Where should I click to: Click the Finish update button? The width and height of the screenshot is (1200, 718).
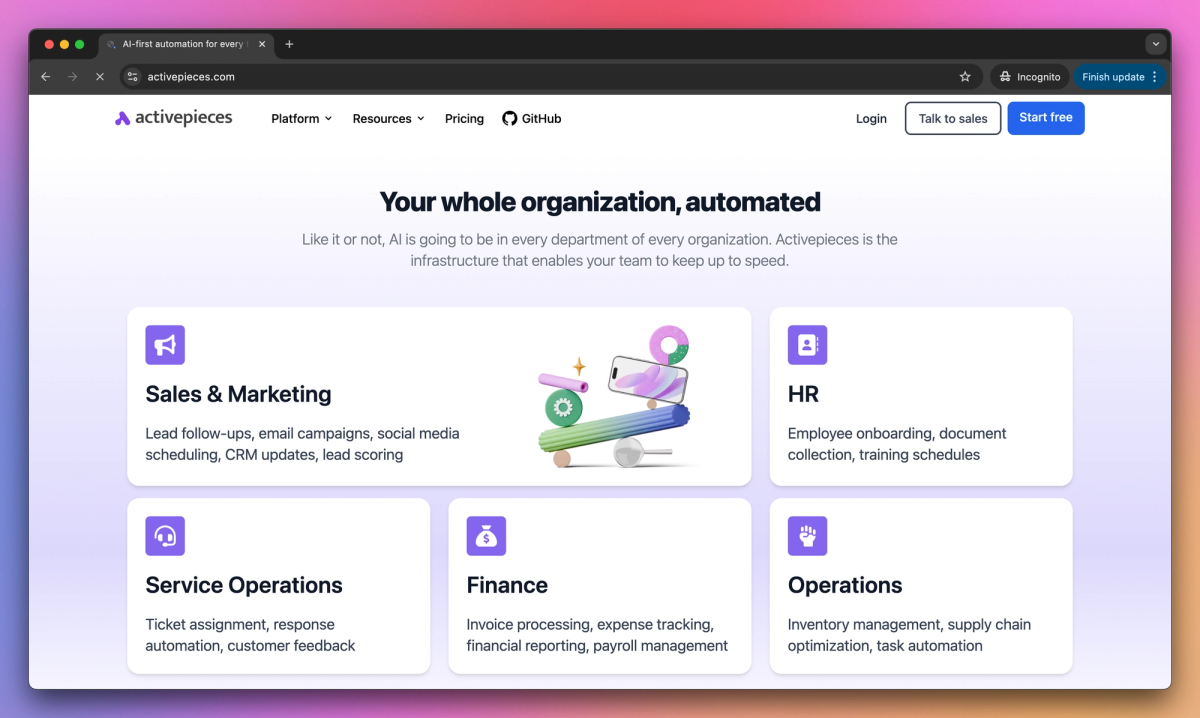(x=1113, y=76)
